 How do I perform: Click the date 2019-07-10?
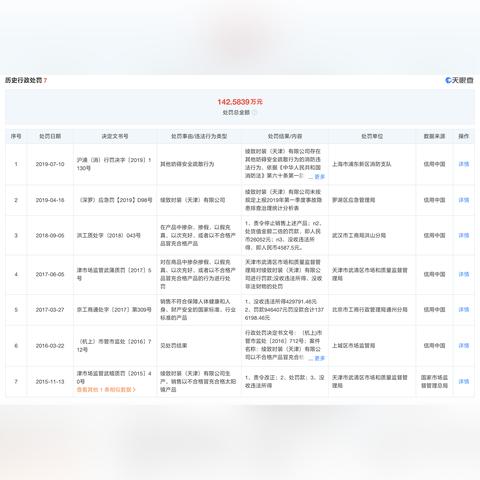point(50,164)
